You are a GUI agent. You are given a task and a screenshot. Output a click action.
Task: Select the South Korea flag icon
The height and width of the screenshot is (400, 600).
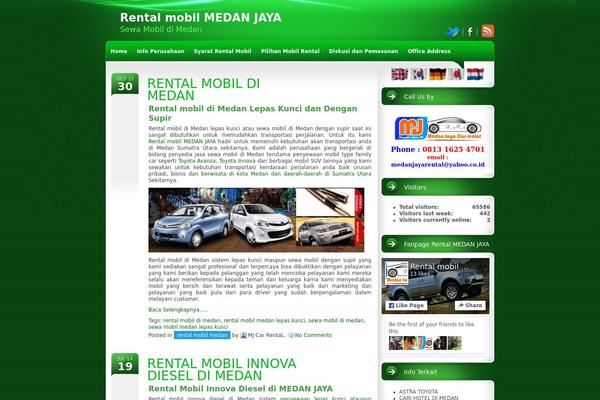coord(418,74)
